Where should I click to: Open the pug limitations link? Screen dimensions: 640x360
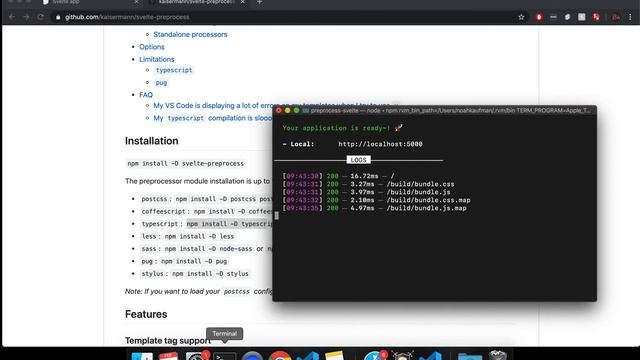click(161, 82)
